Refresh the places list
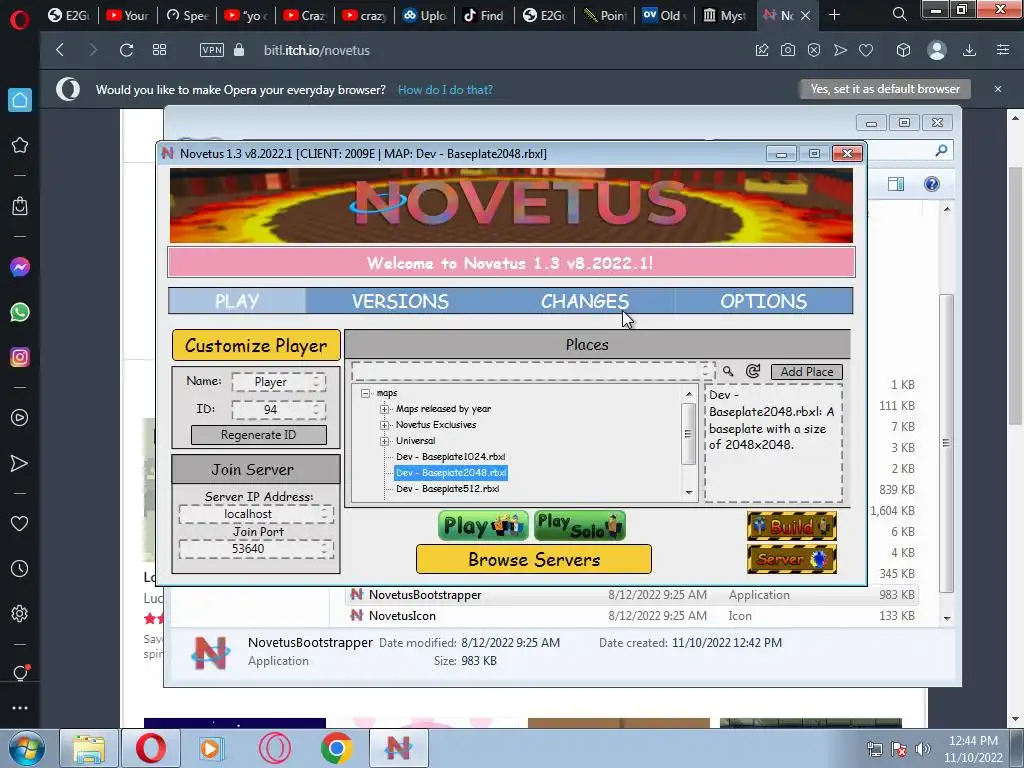 pos(753,372)
